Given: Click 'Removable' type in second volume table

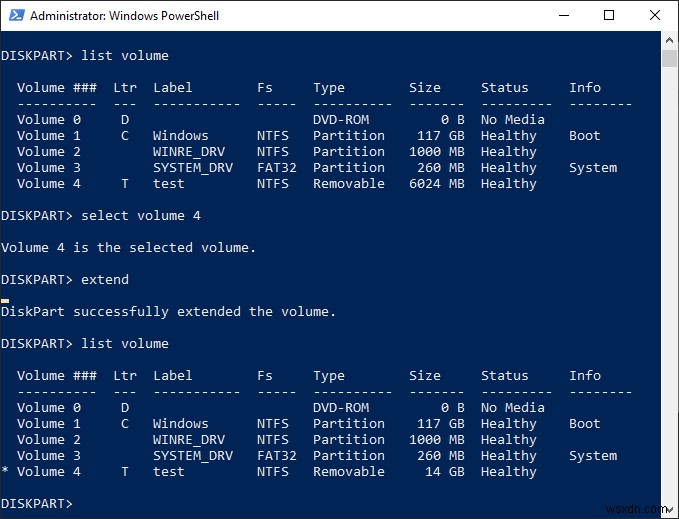Looking at the screenshot, I should 349,471.
